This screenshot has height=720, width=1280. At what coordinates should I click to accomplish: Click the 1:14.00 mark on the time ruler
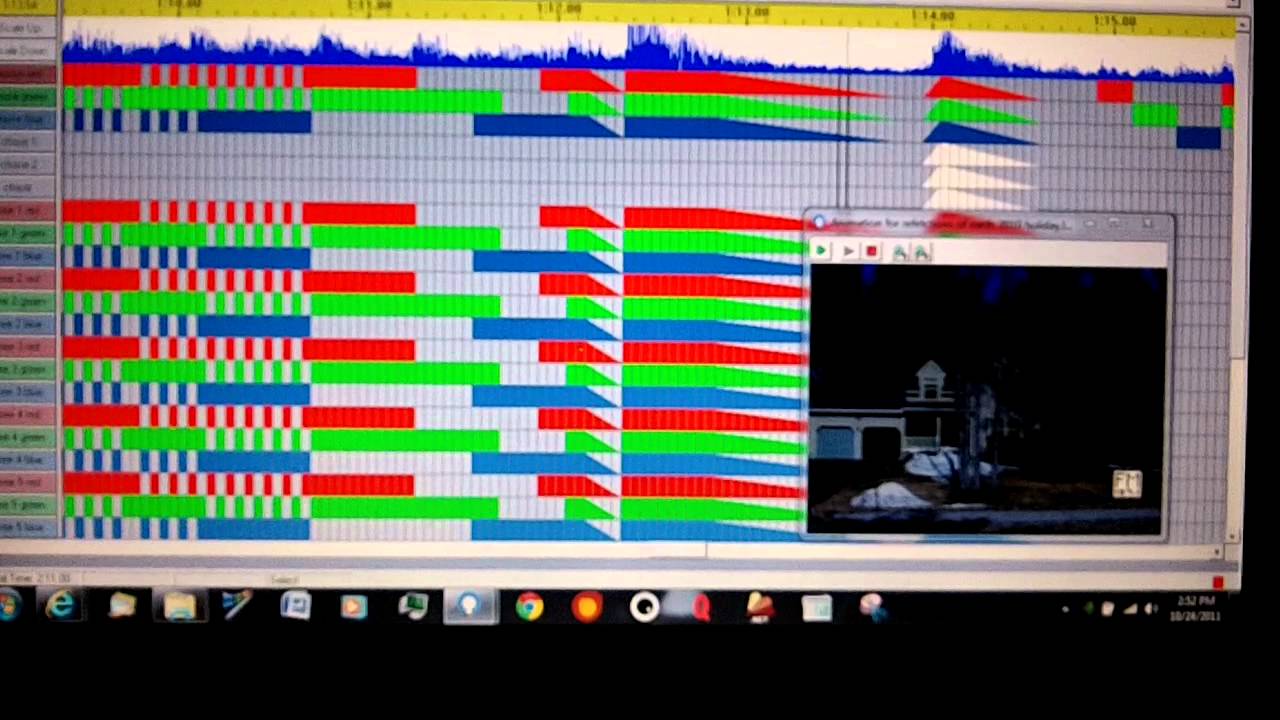click(932, 16)
